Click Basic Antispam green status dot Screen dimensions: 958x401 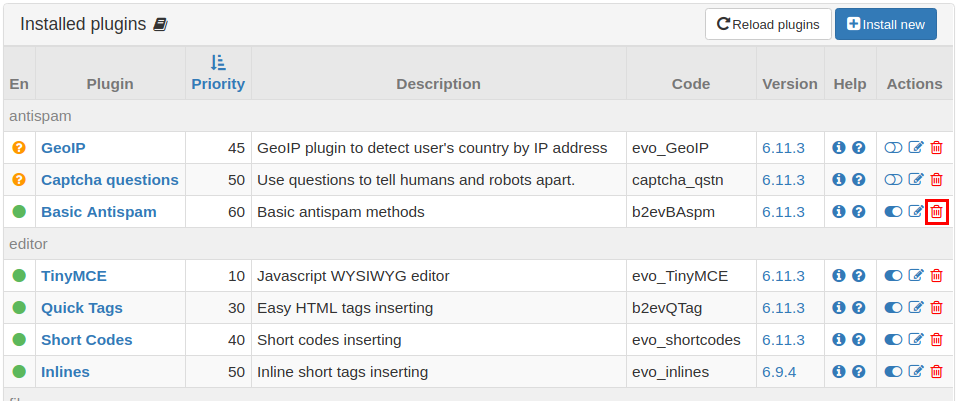(x=19, y=212)
